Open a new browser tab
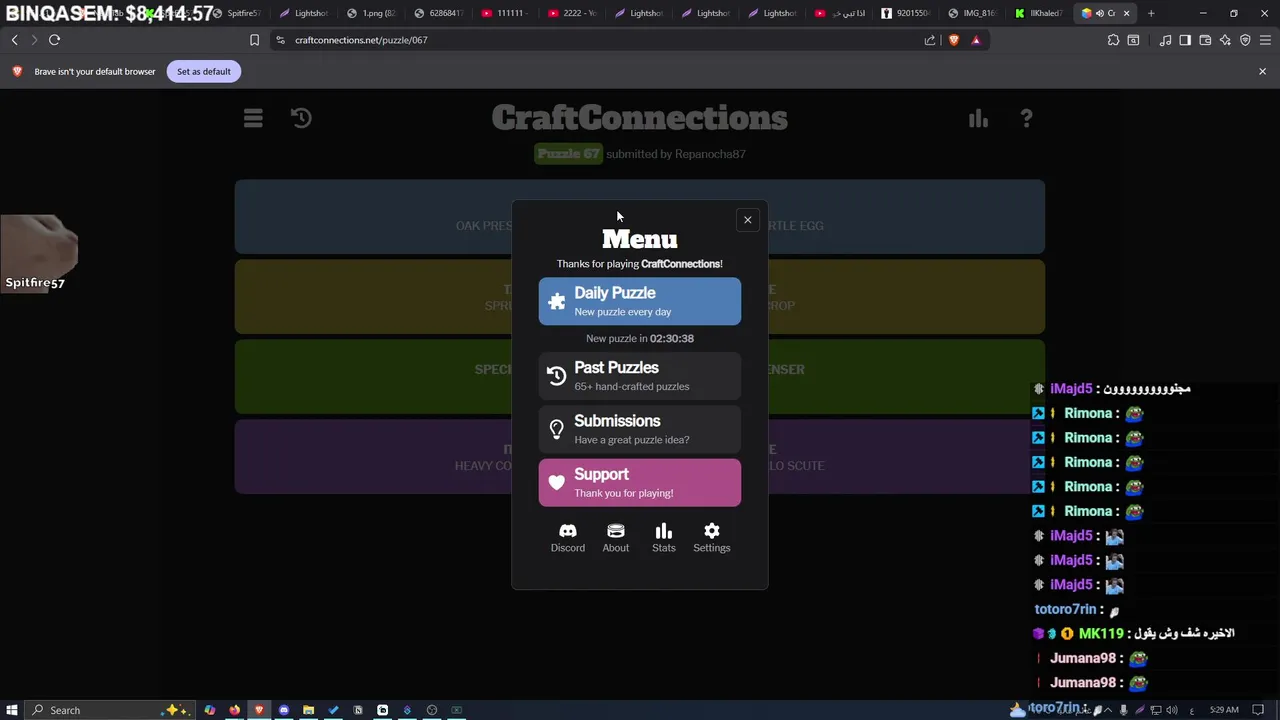The height and width of the screenshot is (720, 1280). click(x=1151, y=13)
